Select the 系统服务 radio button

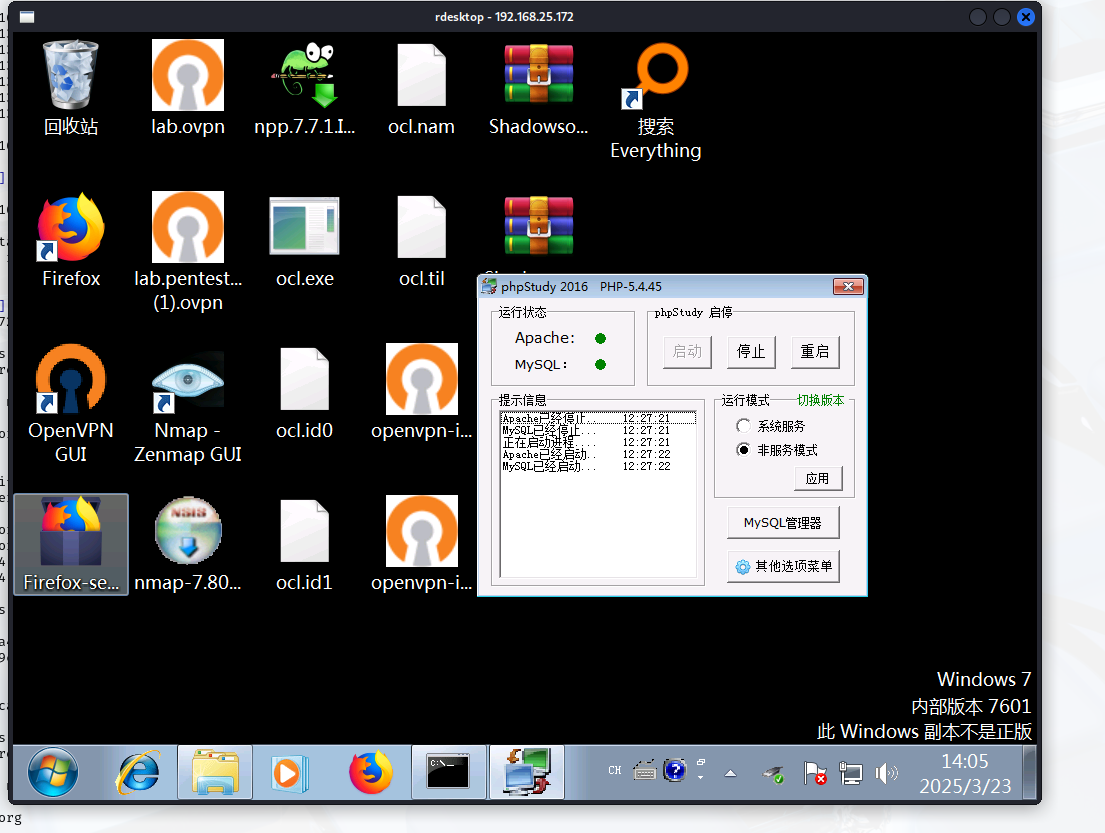pos(743,426)
